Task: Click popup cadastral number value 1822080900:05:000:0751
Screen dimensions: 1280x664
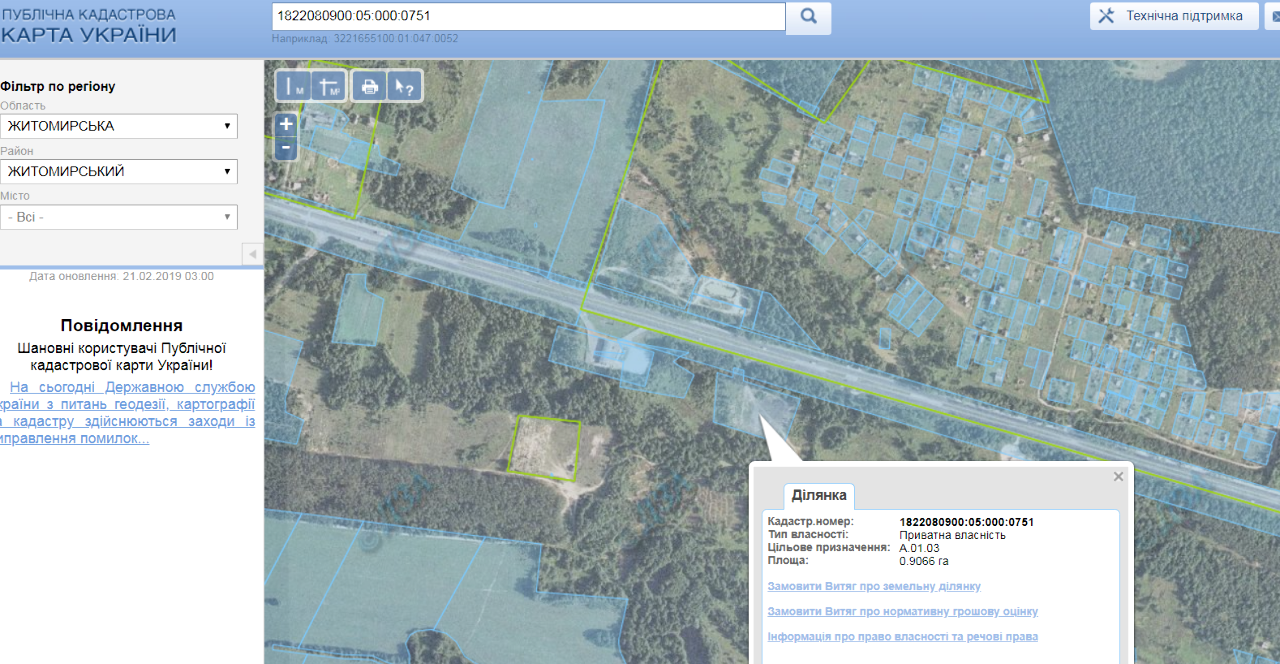Action: (x=967, y=522)
